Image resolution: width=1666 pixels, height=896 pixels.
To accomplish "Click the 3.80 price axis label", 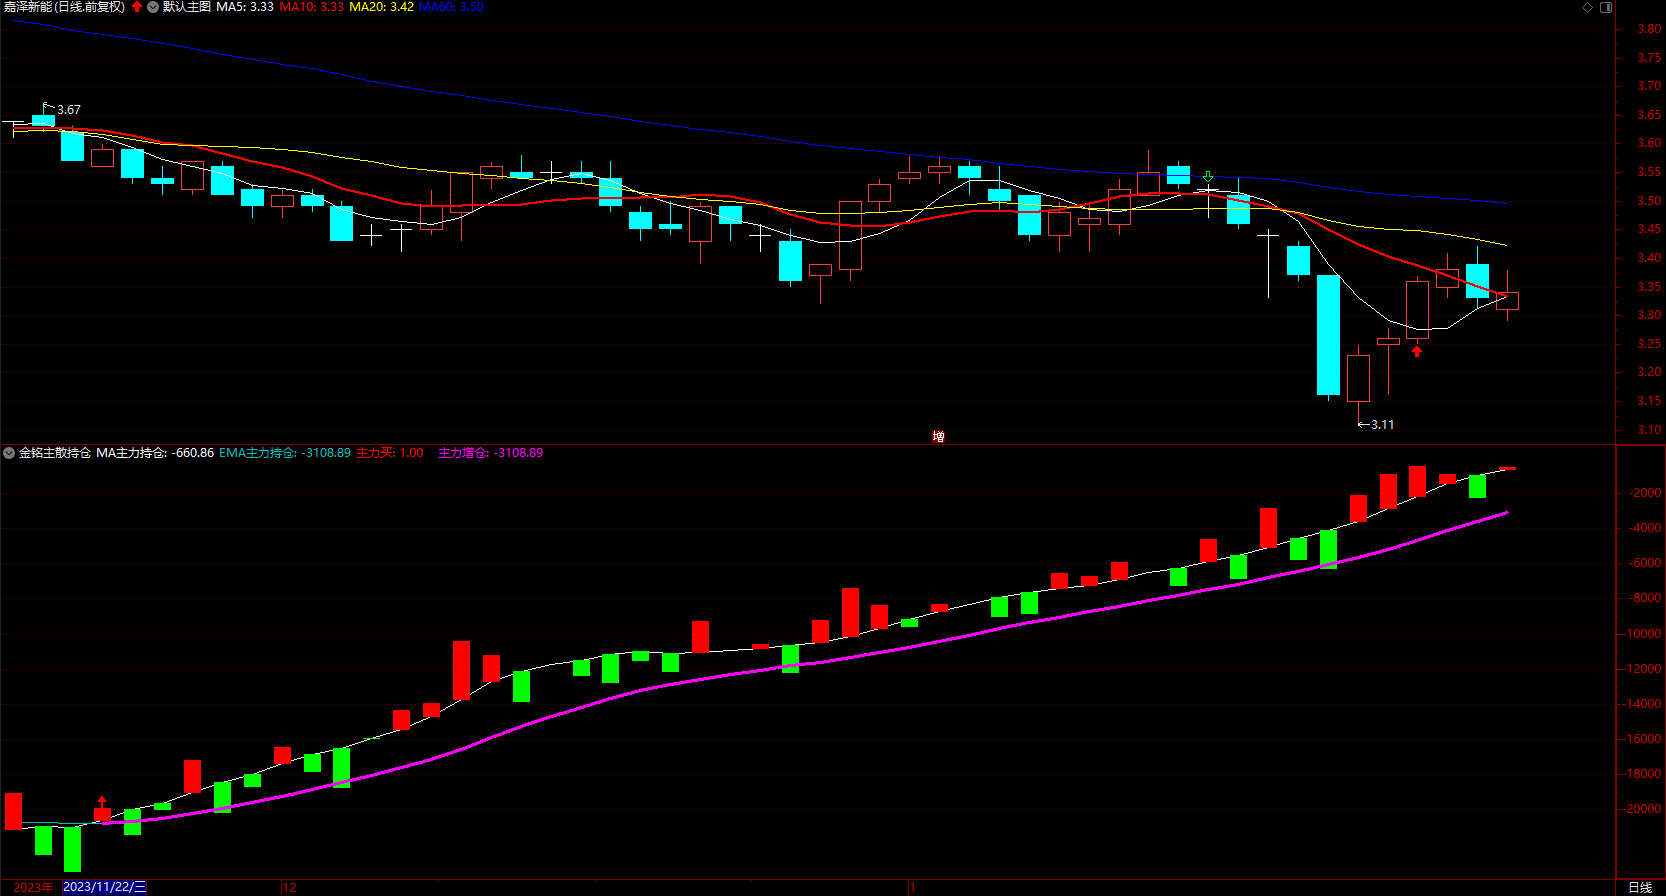I will tap(1649, 29).
